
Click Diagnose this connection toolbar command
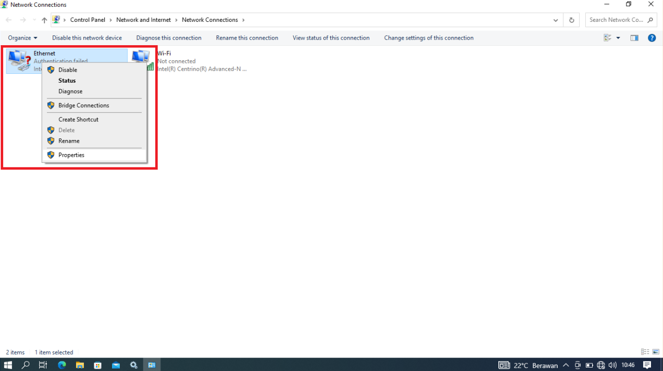click(169, 38)
